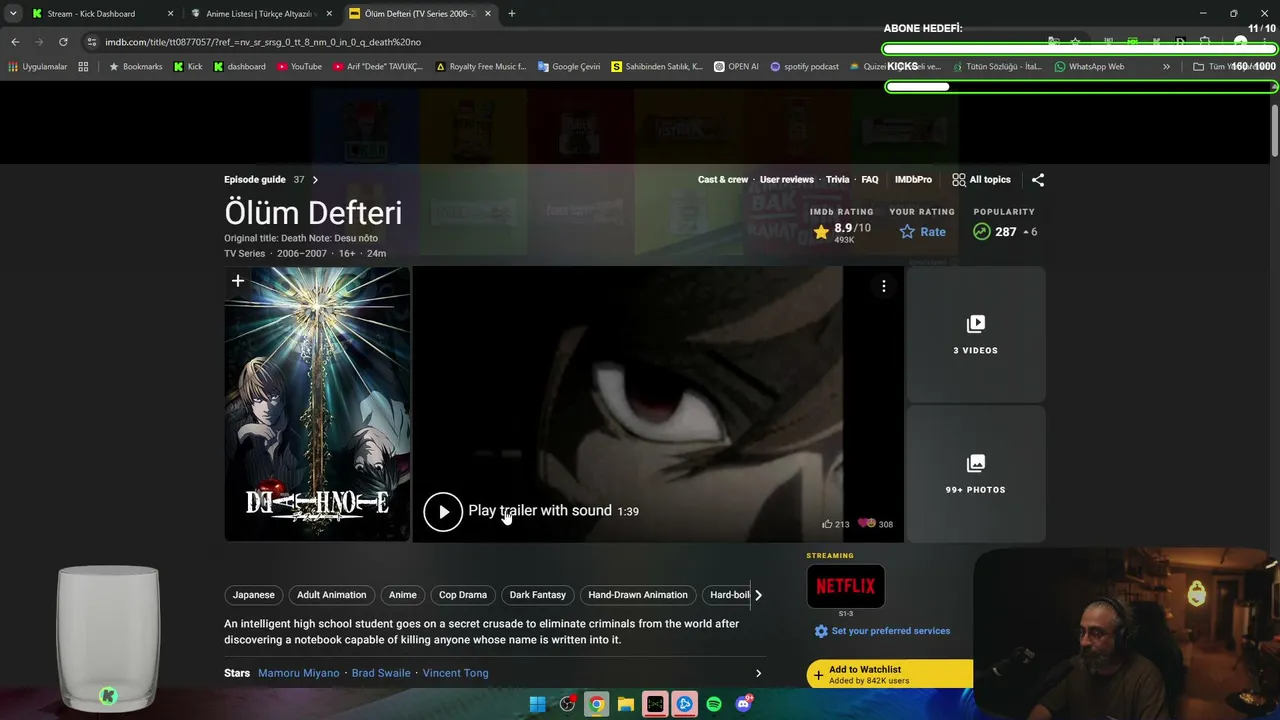View site information icon in address bar
Screen dimensions: 1280x720
point(92,42)
